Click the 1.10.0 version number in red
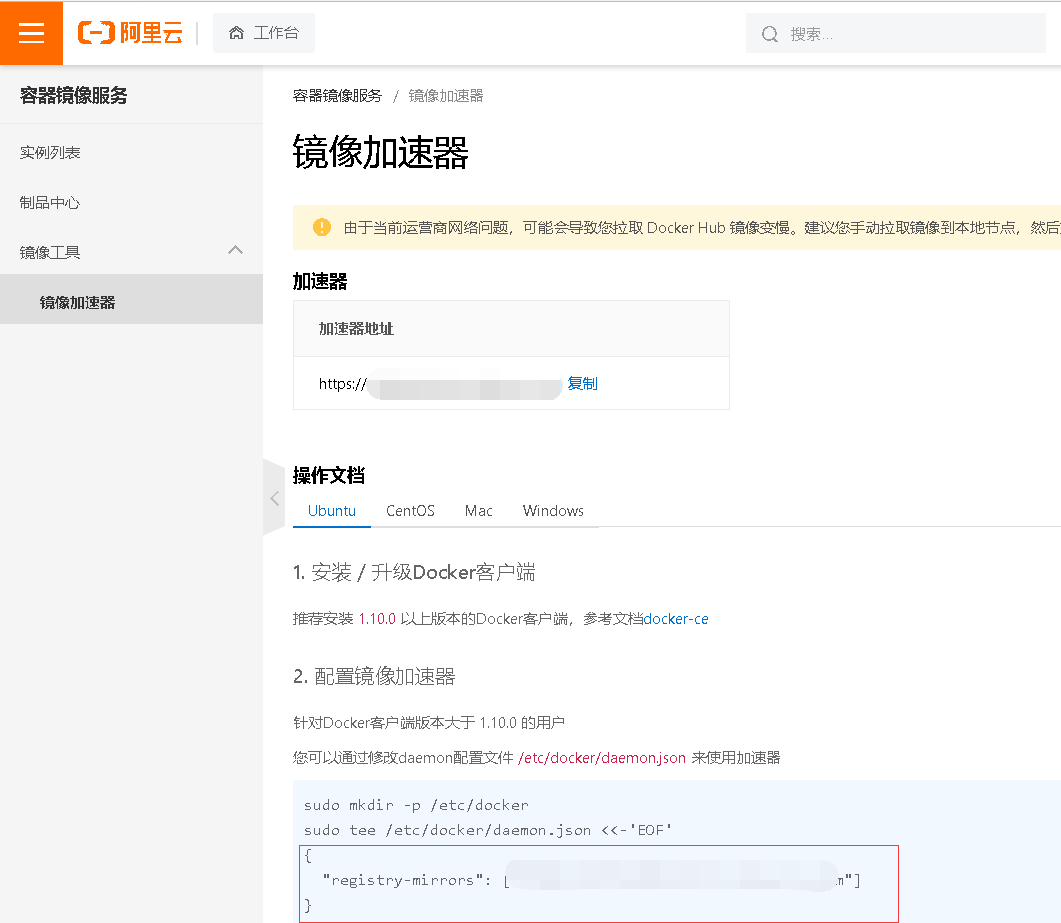 377,619
